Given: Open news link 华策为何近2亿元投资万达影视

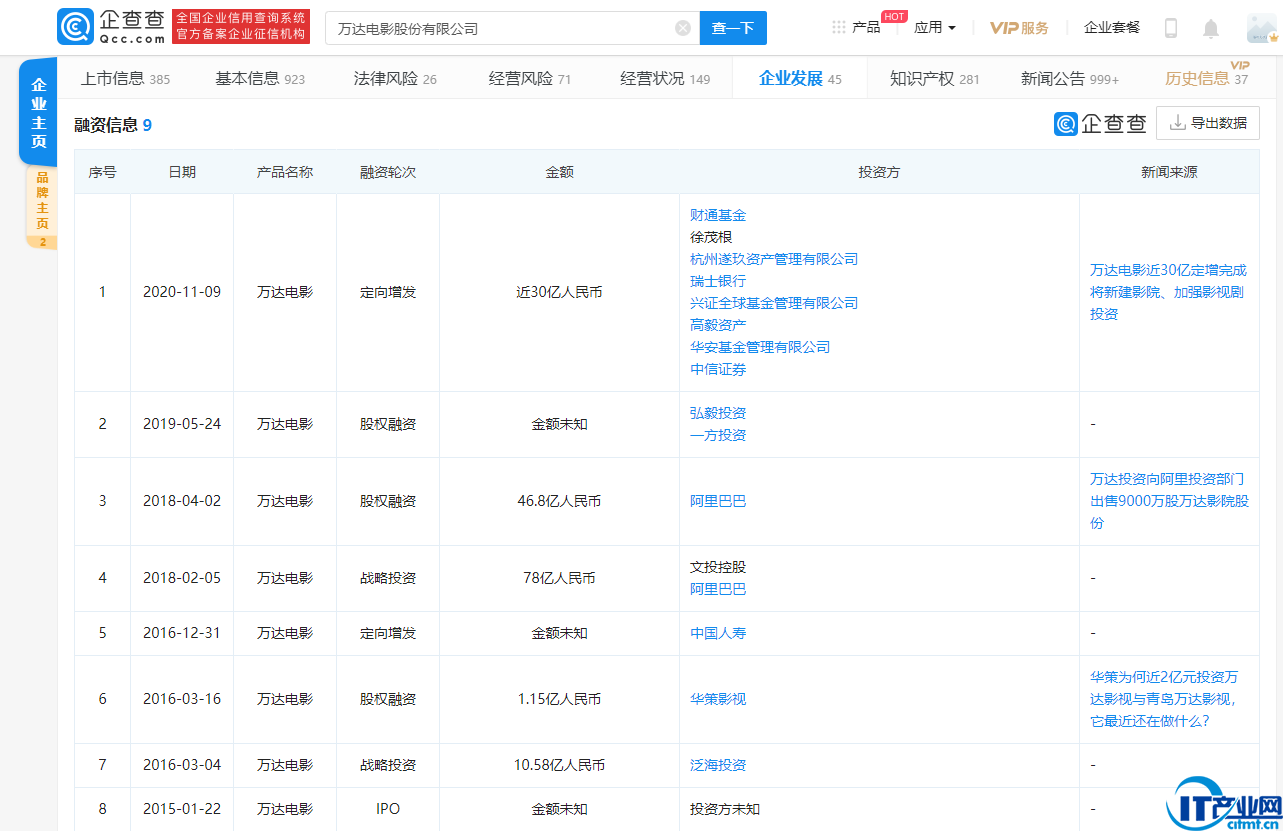Looking at the screenshot, I should pos(1165,699).
